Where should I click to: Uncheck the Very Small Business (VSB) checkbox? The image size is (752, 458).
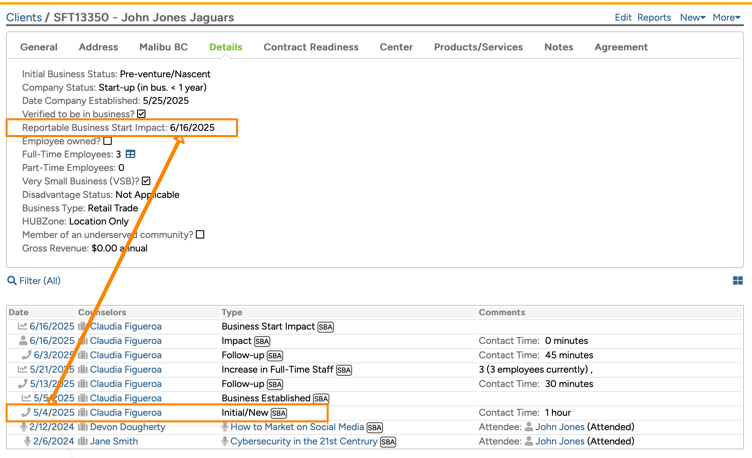tap(146, 181)
